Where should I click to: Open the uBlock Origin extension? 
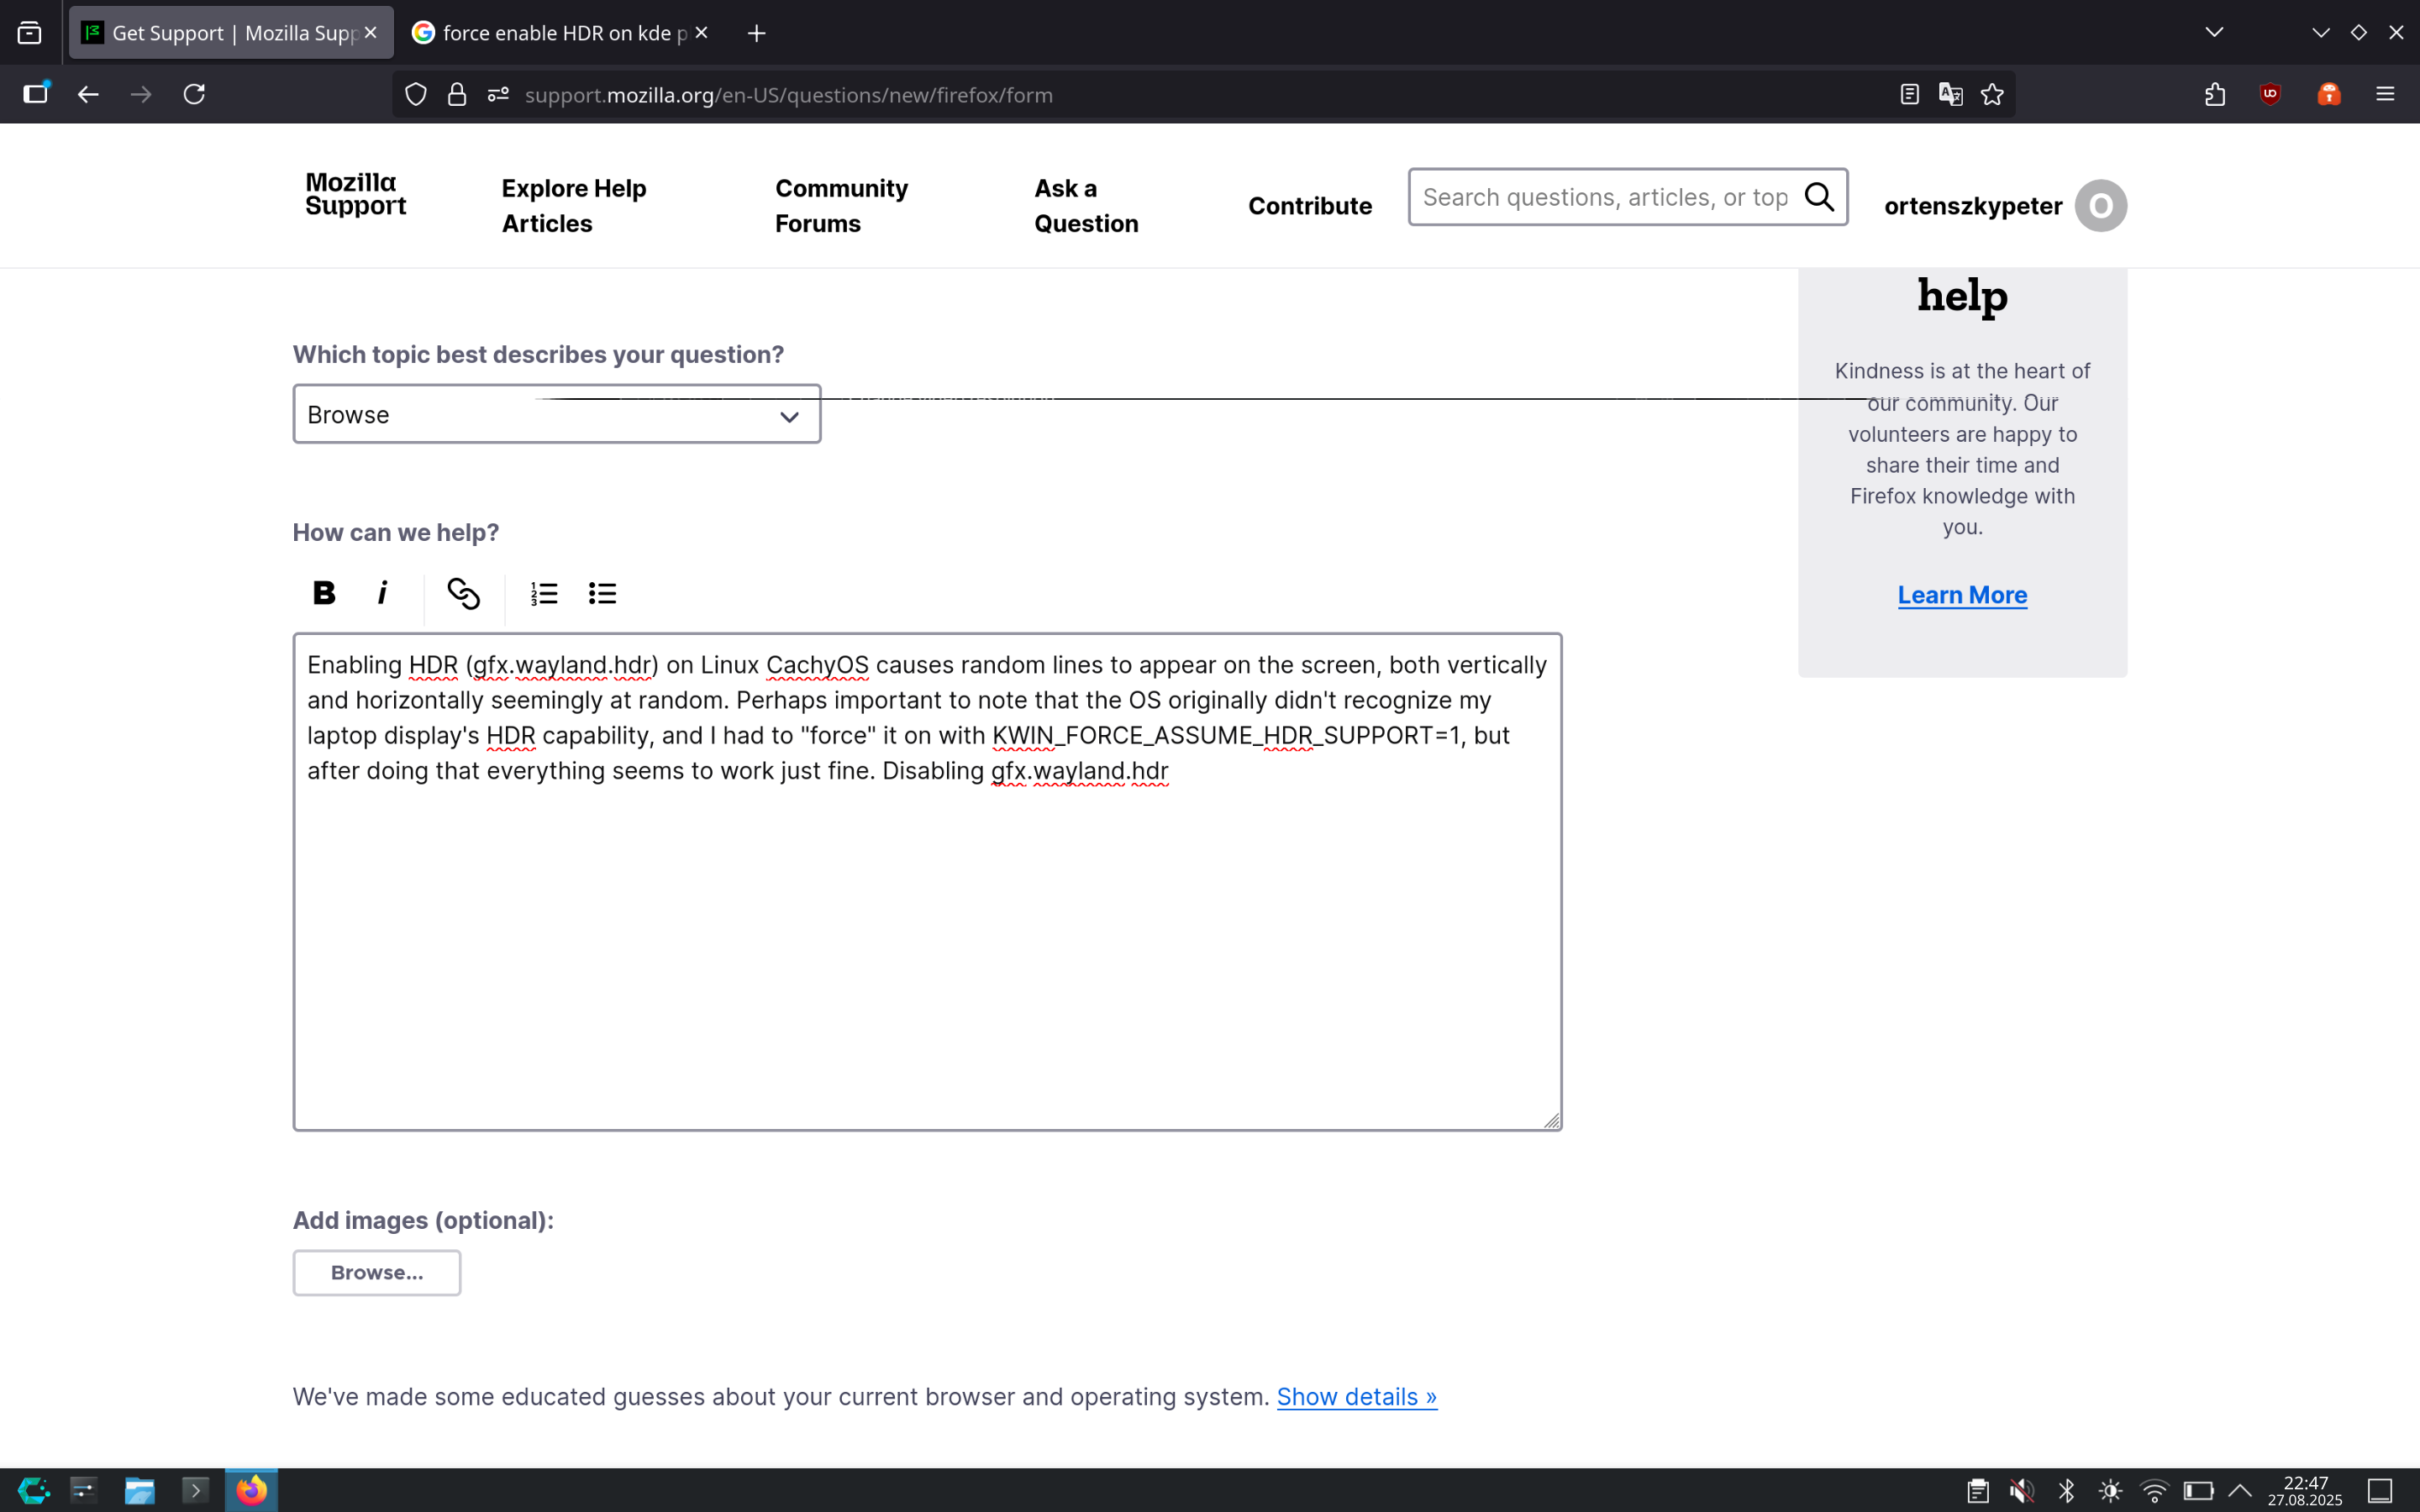pyautogui.click(x=2270, y=95)
